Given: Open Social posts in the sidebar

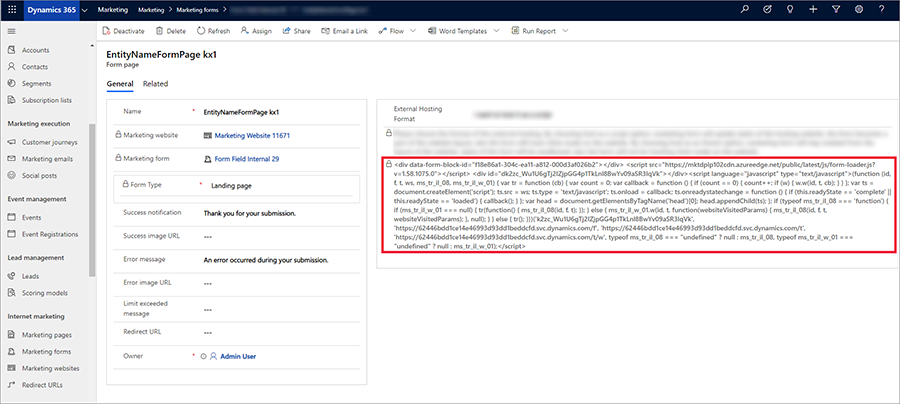Looking at the screenshot, I should pyautogui.click(x=39, y=175).
